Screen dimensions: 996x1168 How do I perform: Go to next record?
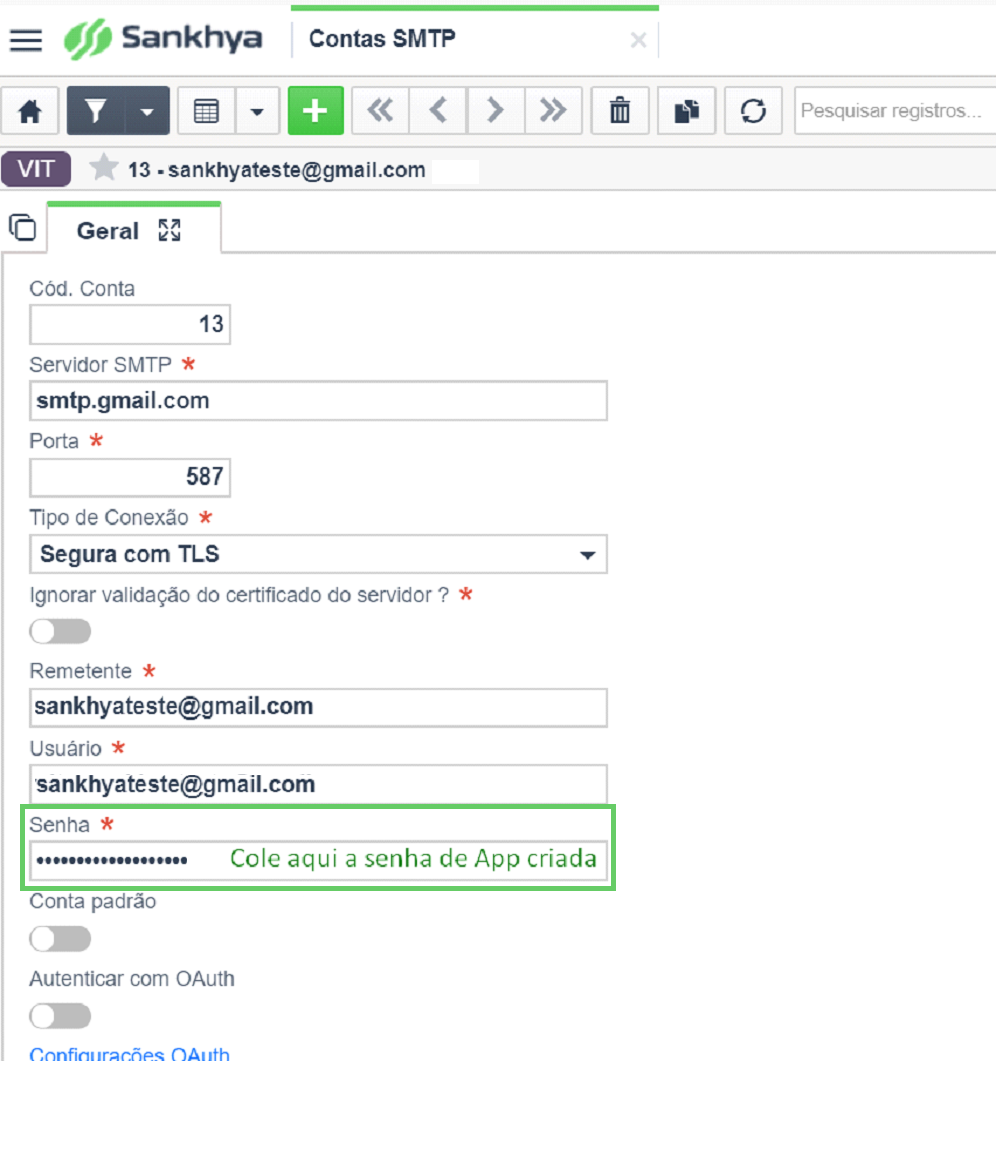495,111
